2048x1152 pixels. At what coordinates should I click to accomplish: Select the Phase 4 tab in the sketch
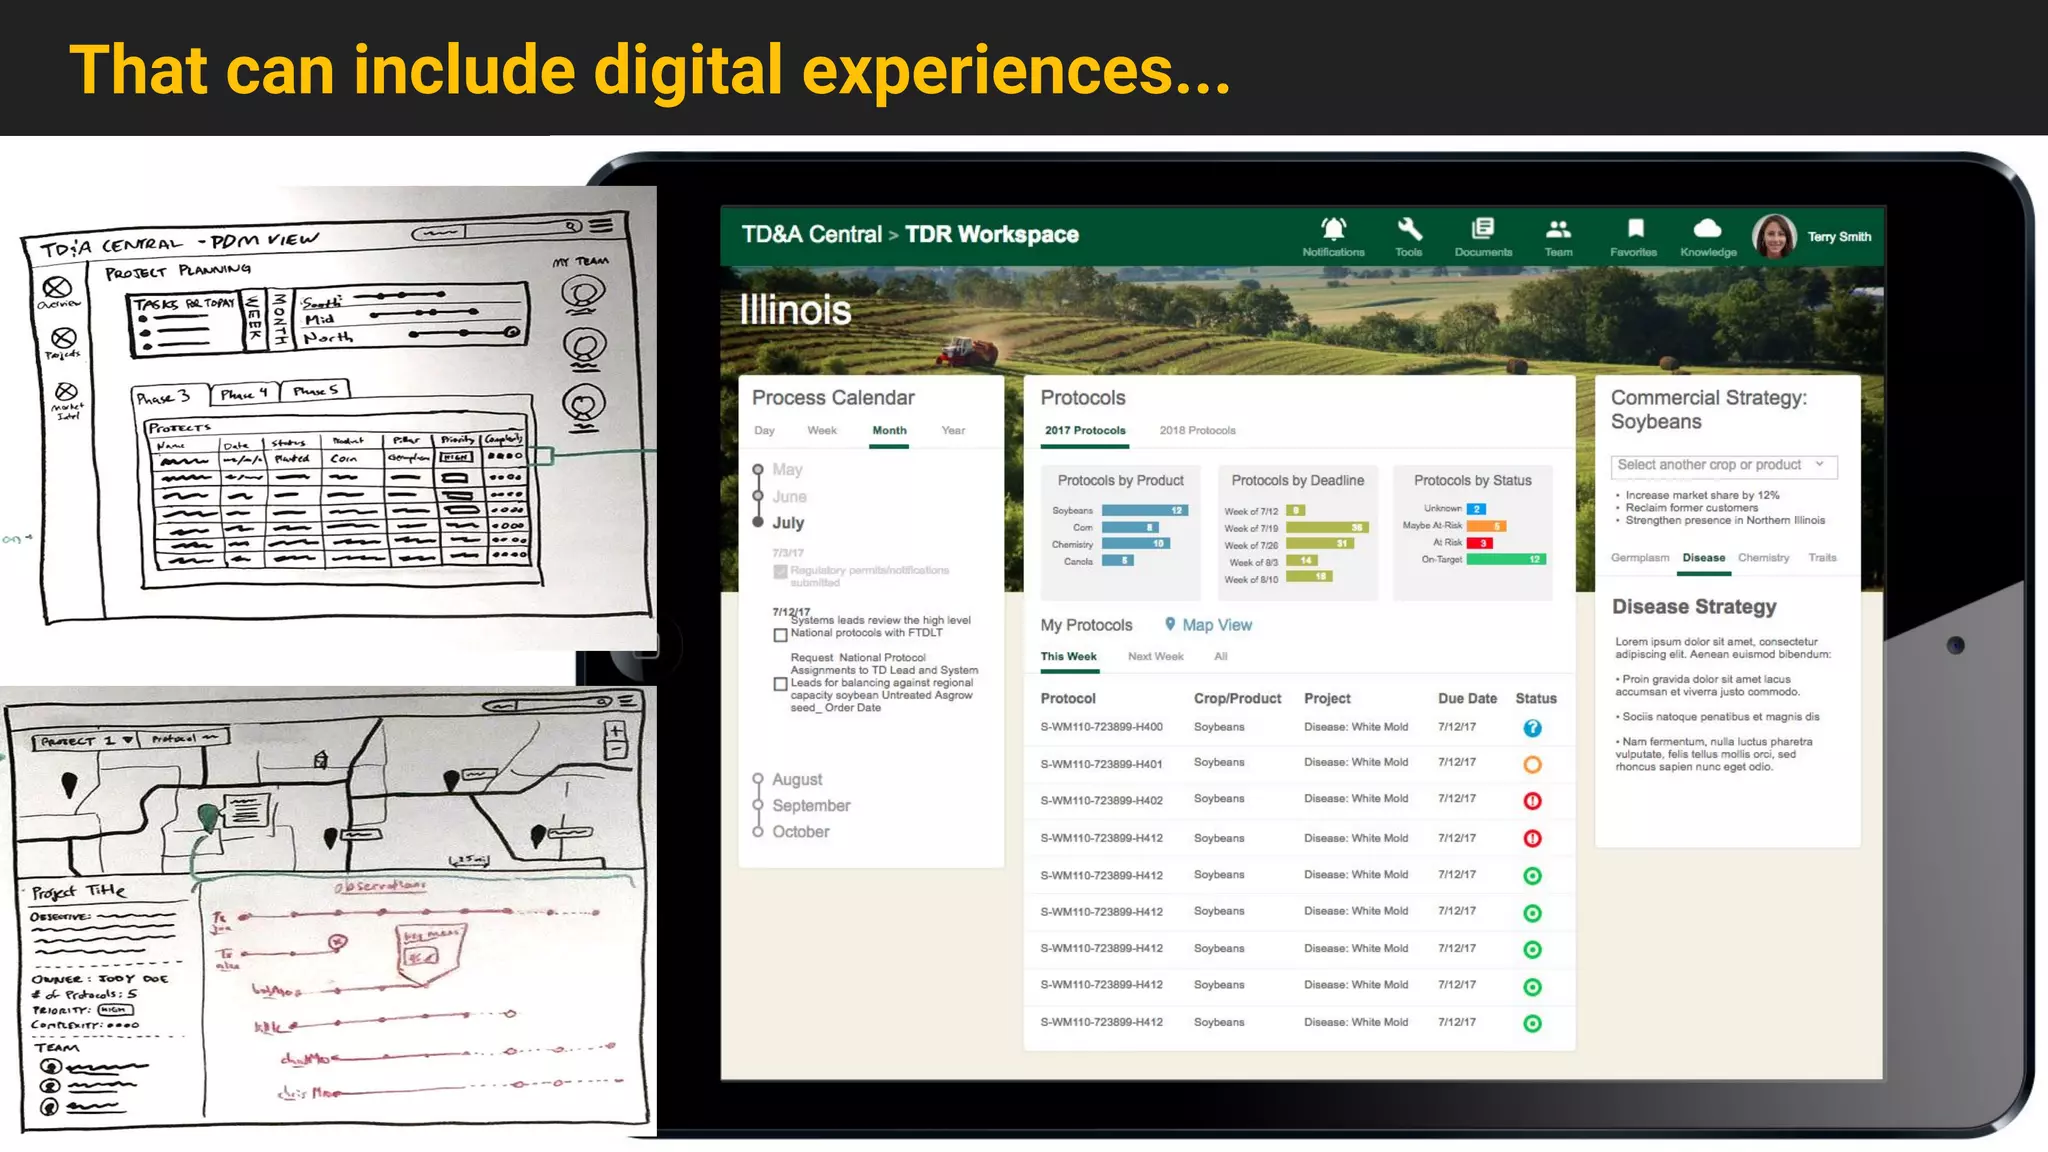(244, 394)
